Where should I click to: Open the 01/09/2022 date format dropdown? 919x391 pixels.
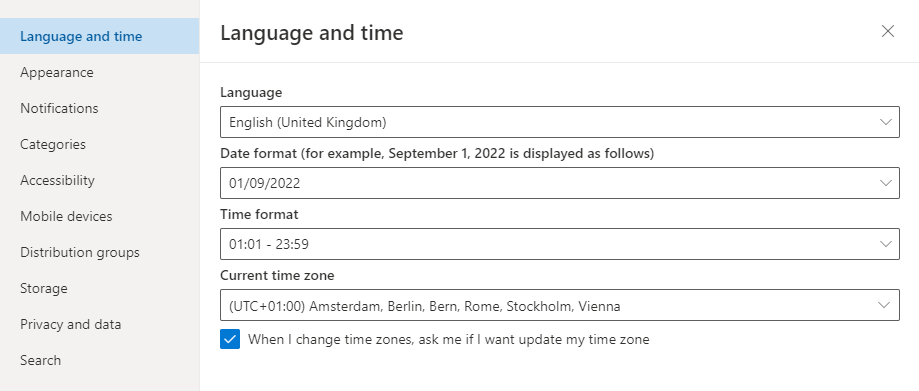point(560,183)
